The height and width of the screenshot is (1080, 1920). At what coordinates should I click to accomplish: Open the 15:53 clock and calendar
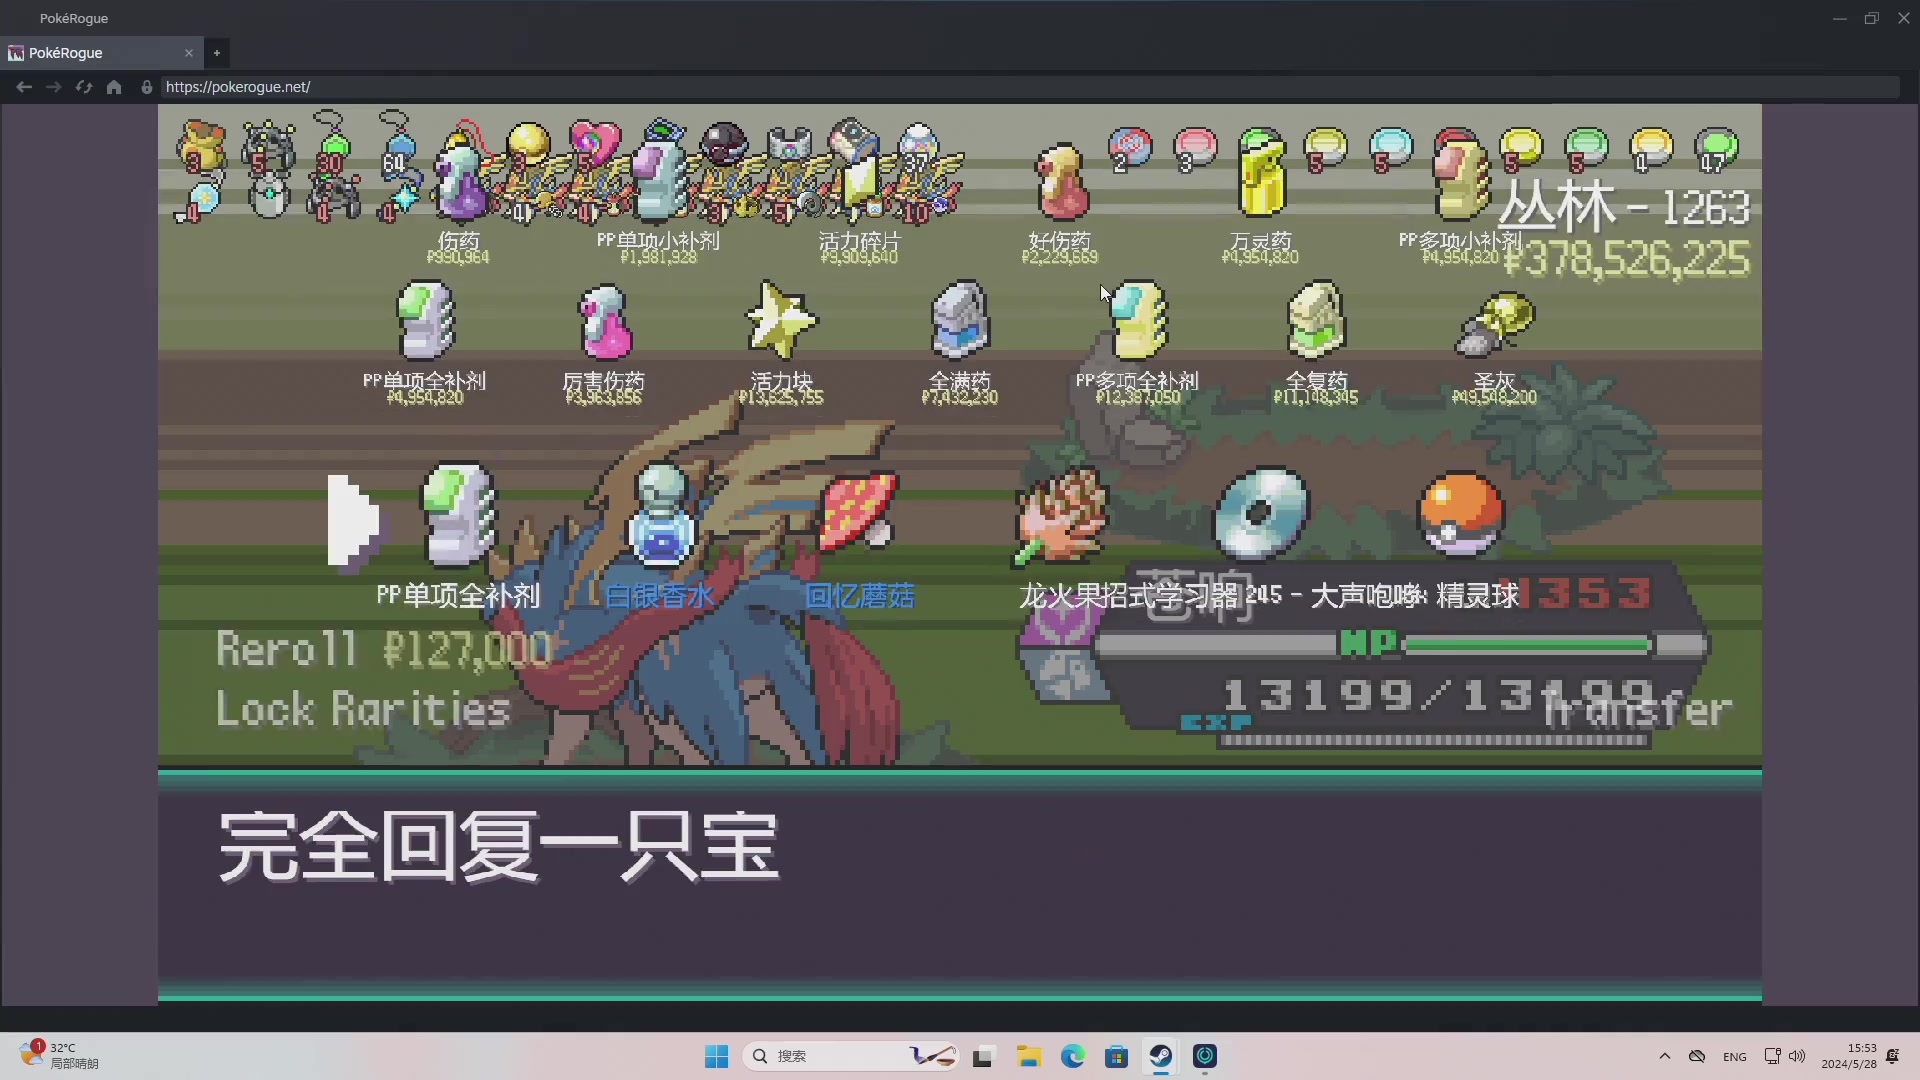pos(1848,1056)
